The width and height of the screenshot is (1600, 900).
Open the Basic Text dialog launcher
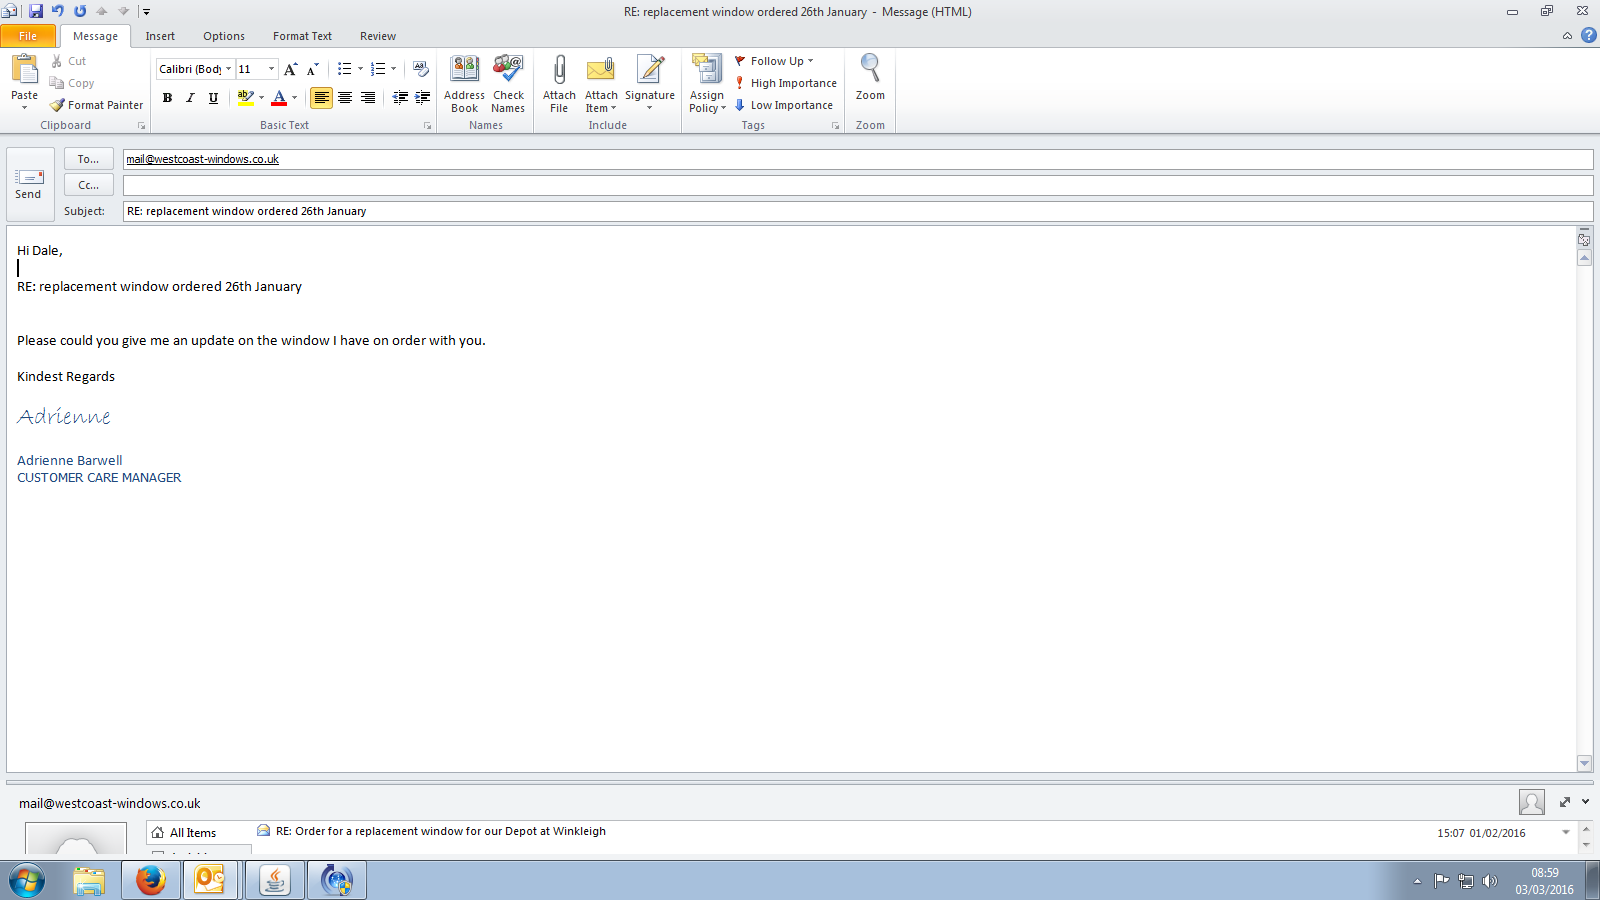[427, 126]
